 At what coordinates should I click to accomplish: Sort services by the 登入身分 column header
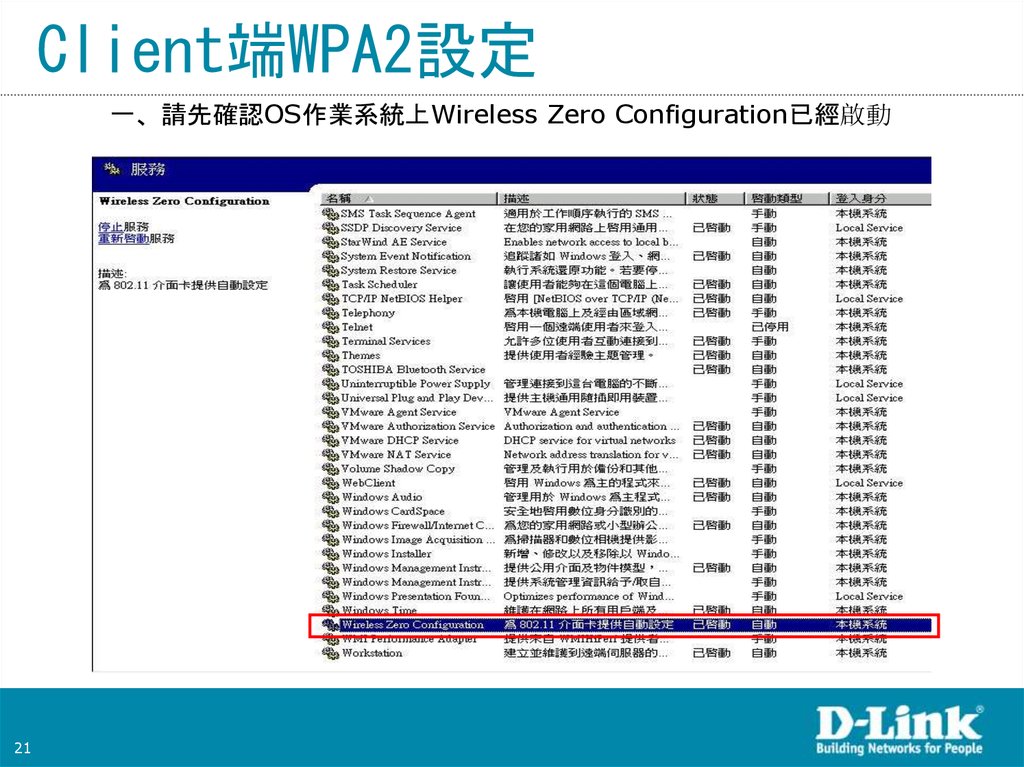point(880,198)
